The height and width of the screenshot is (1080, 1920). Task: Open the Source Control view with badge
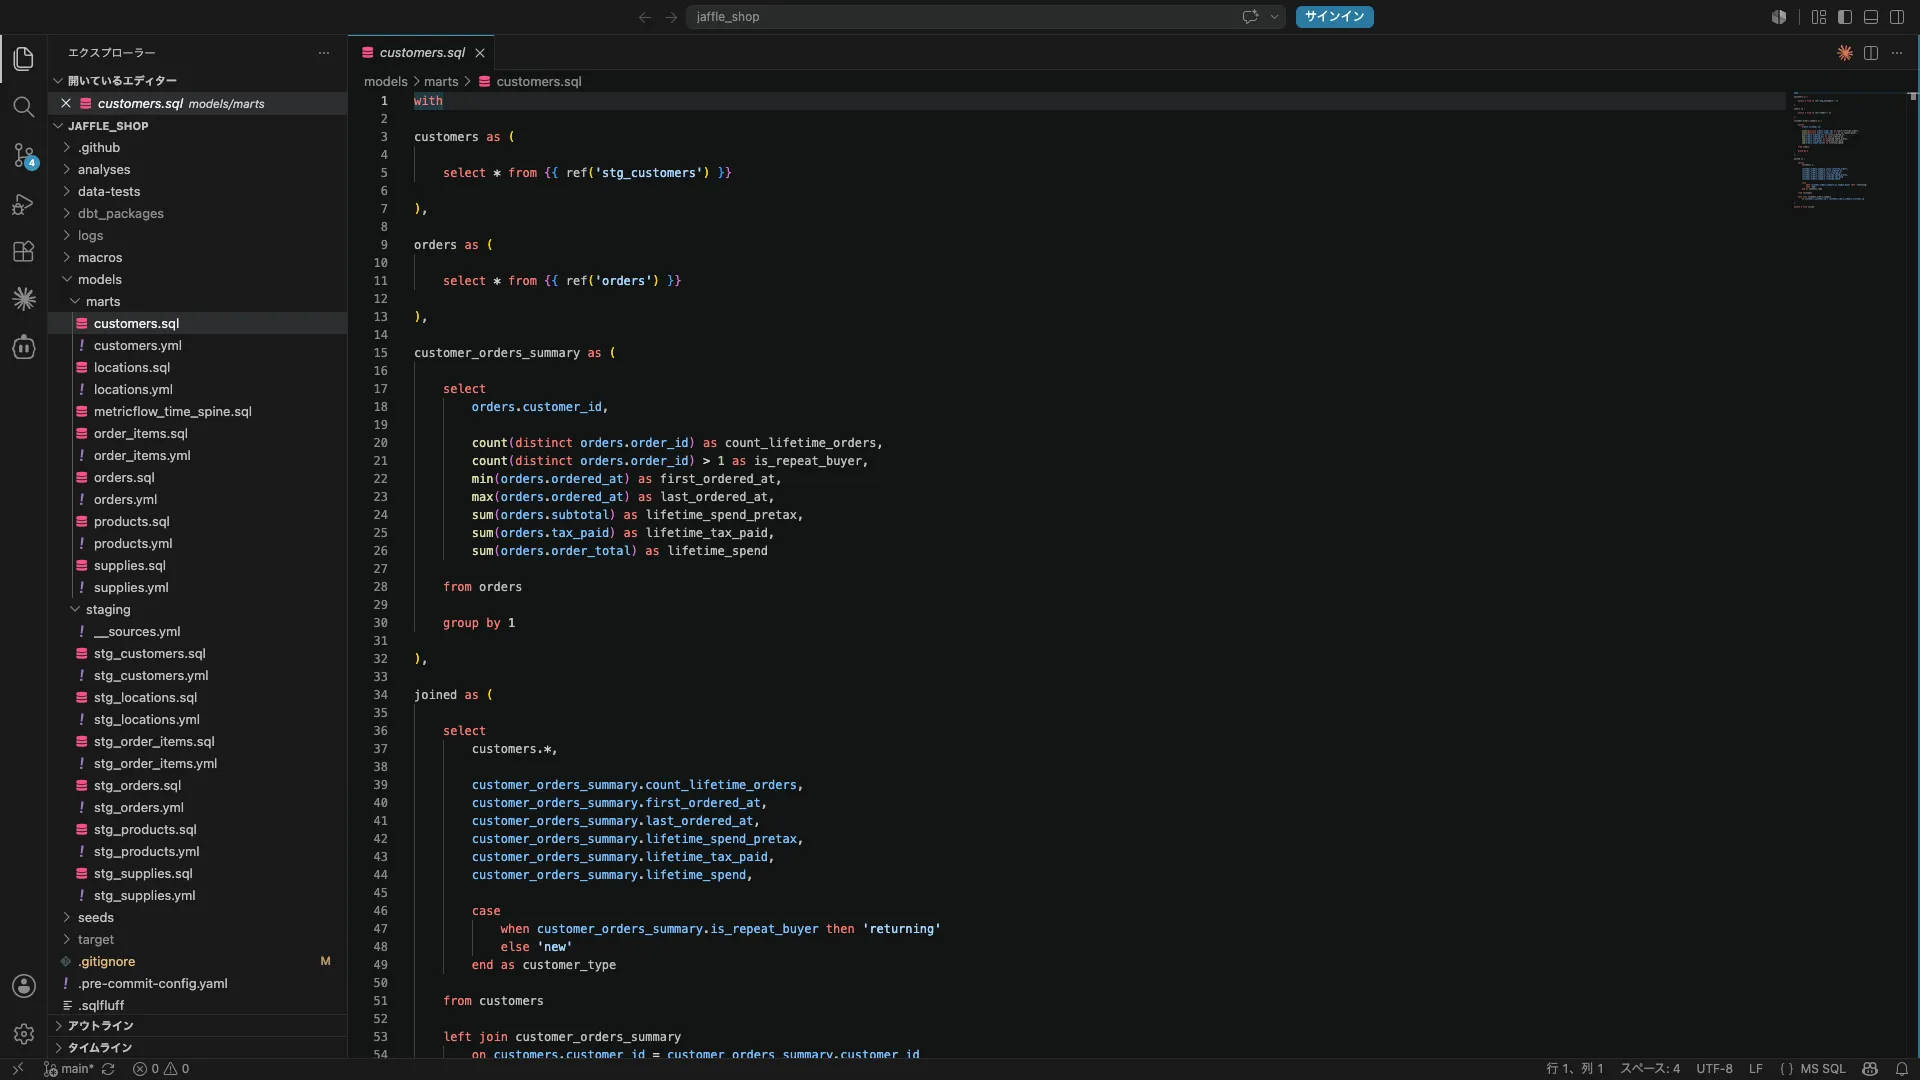pos(24,155)
